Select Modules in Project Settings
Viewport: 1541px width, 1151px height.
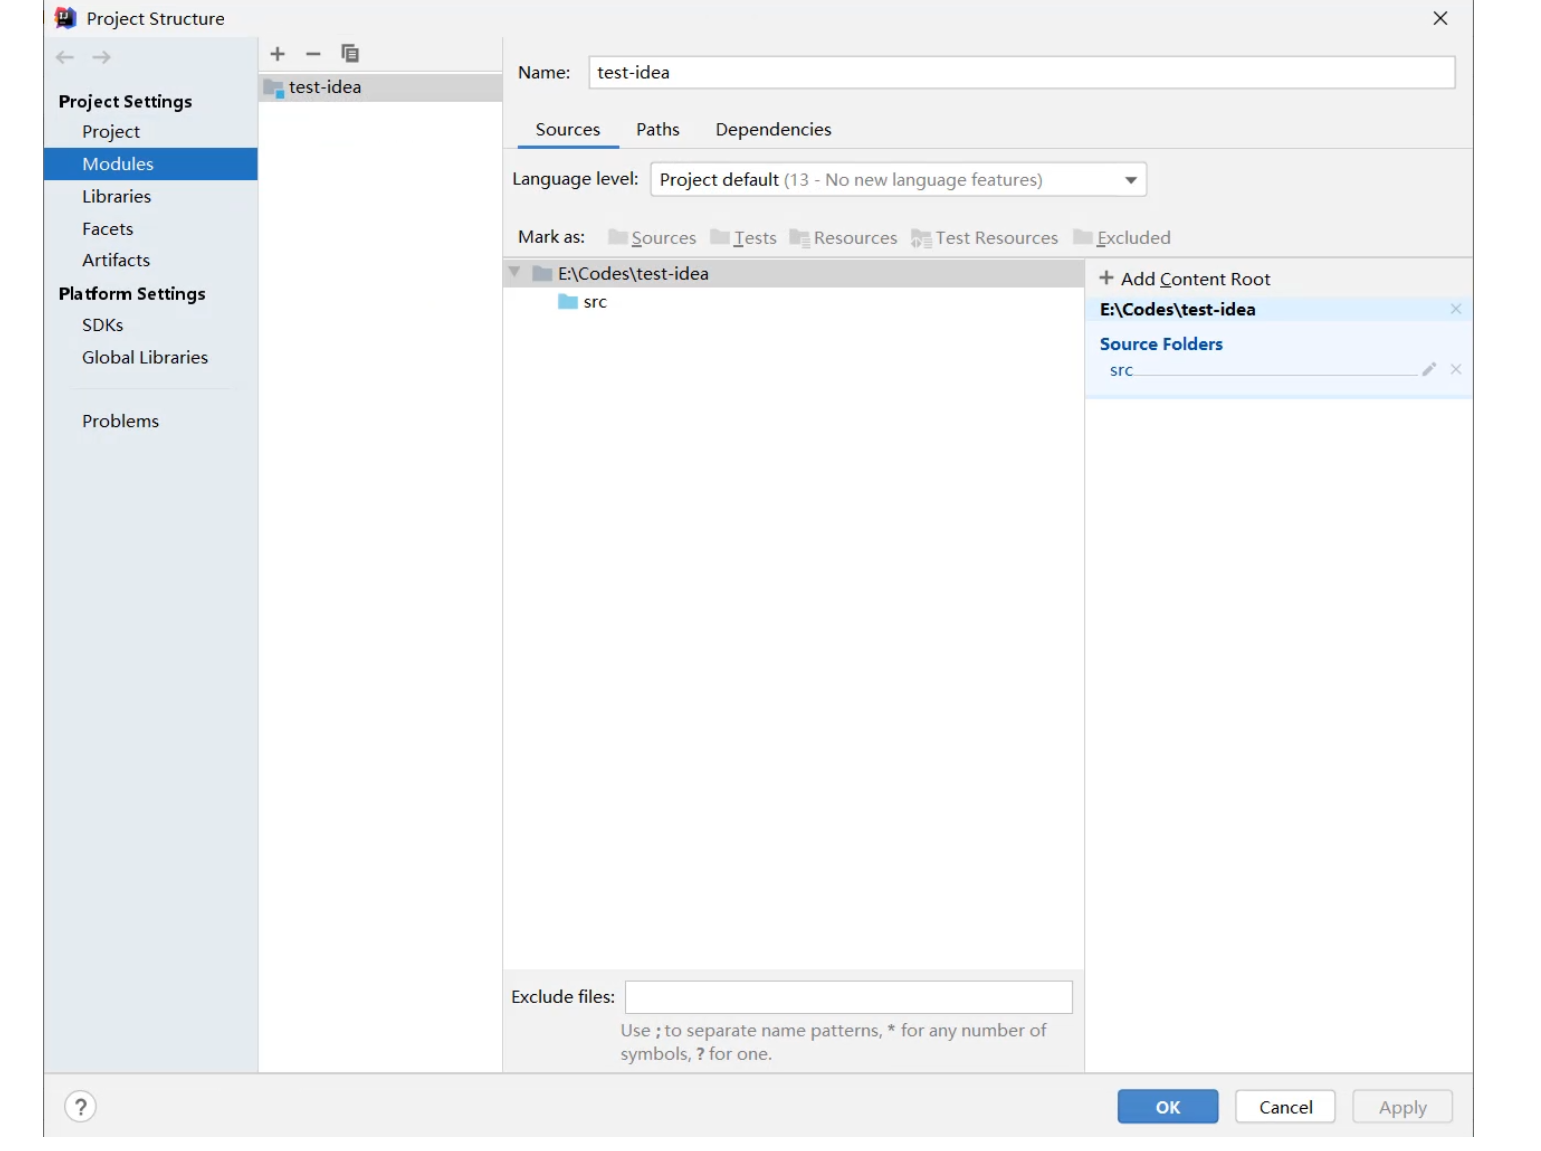click(x=150, y=164)
